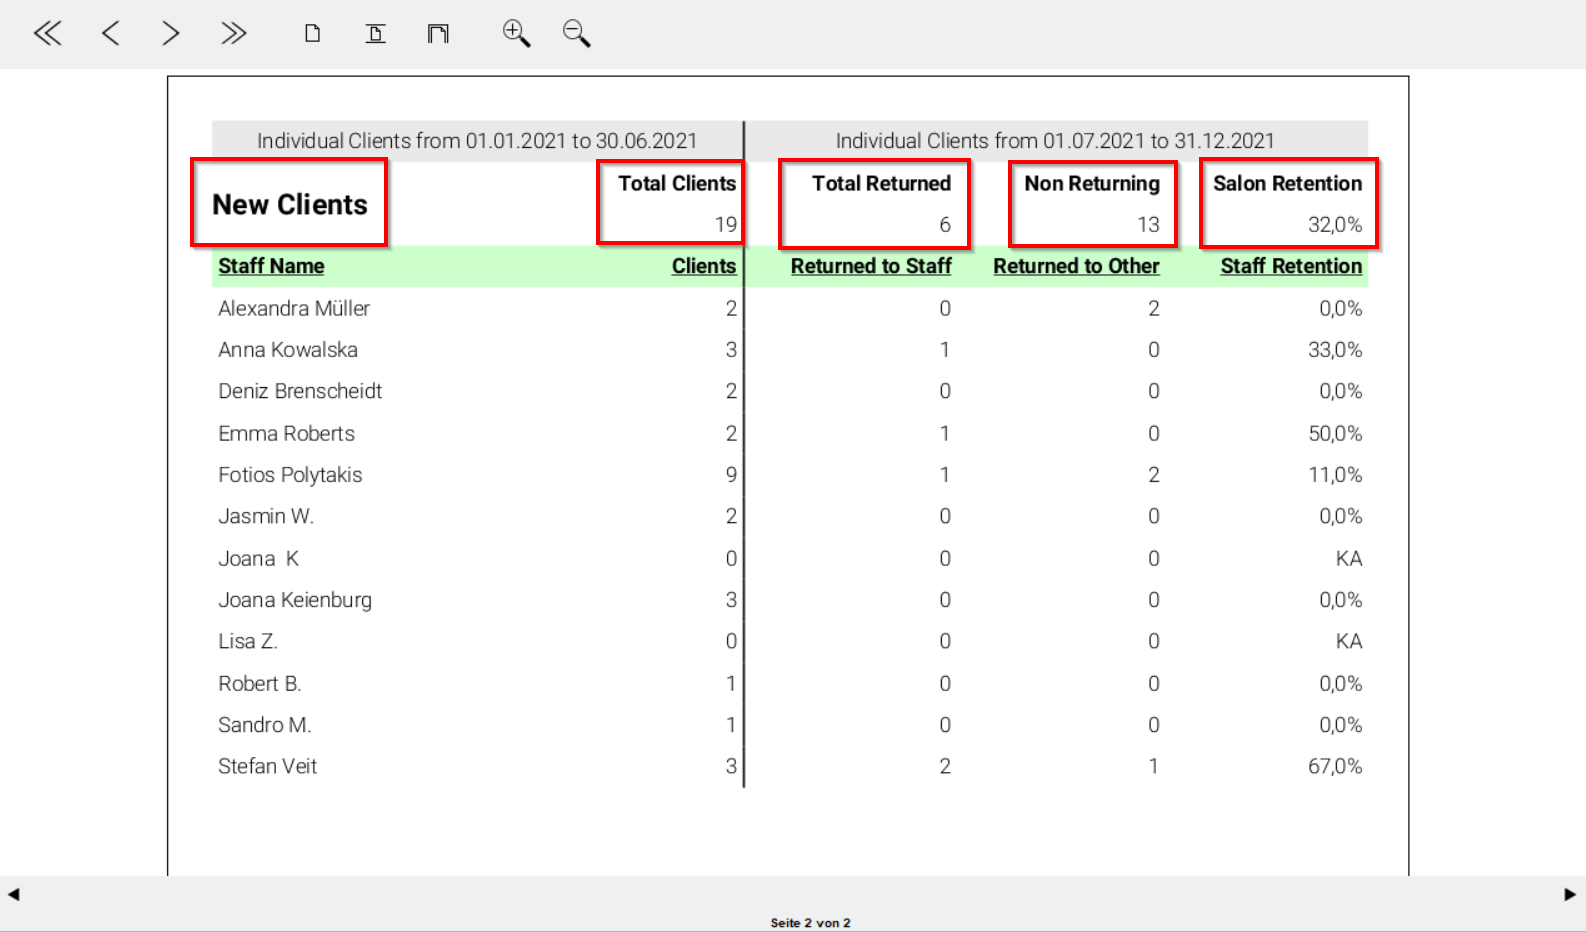Image resolution: width=1586 pixels, height=932 pixels.
Task: Click the Clients column header
Action: coord(703,266)
